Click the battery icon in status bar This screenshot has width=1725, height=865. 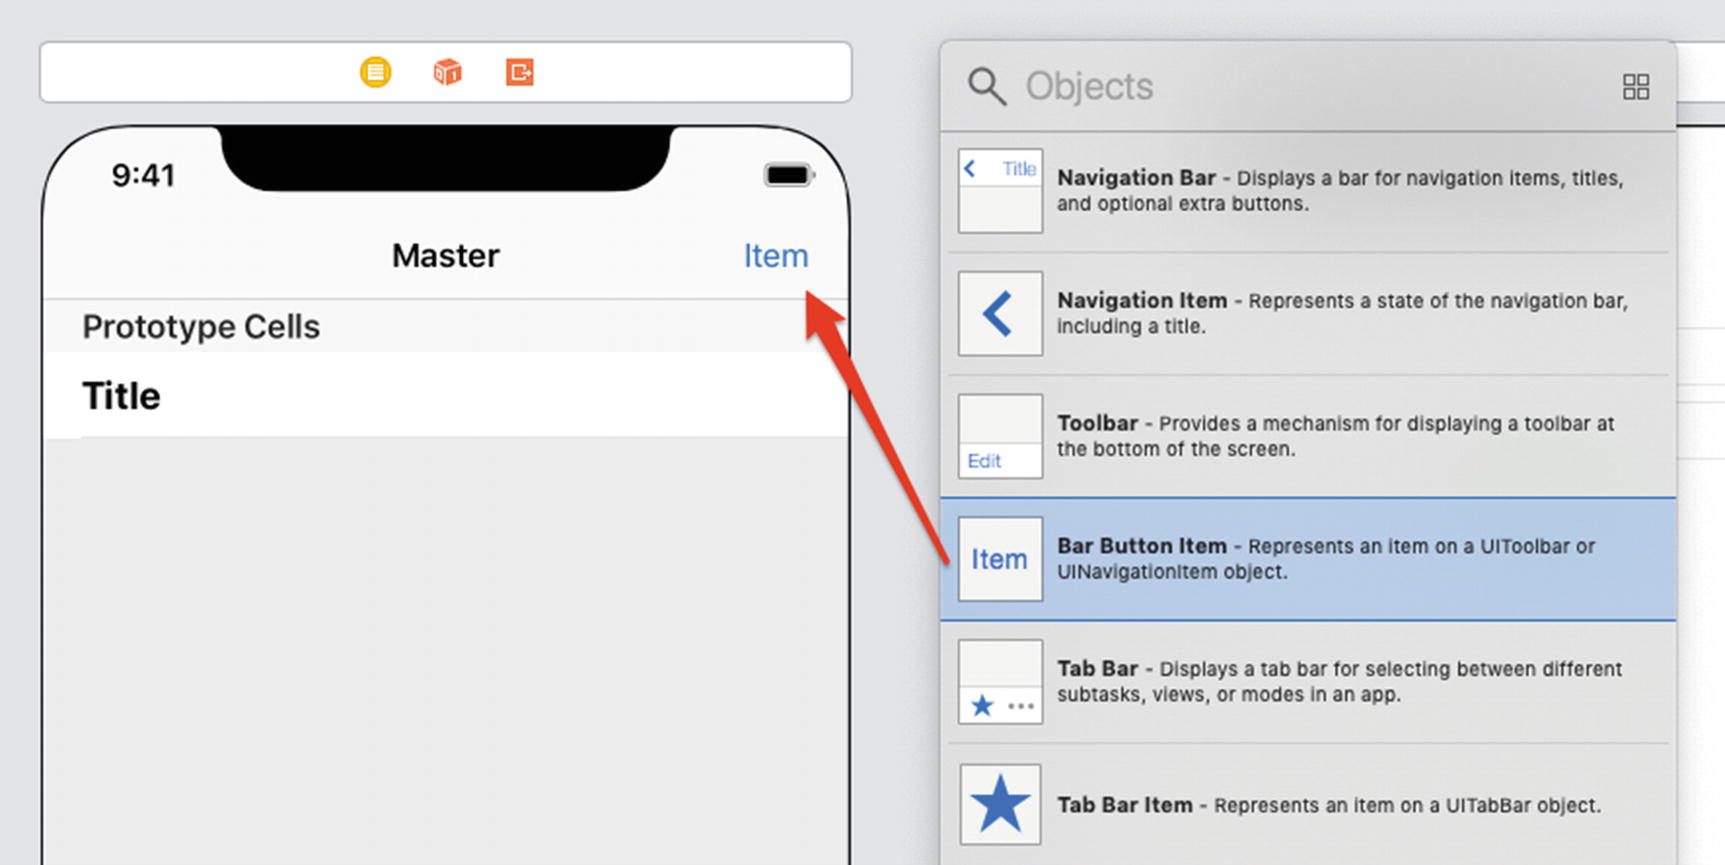coord(789,176)
